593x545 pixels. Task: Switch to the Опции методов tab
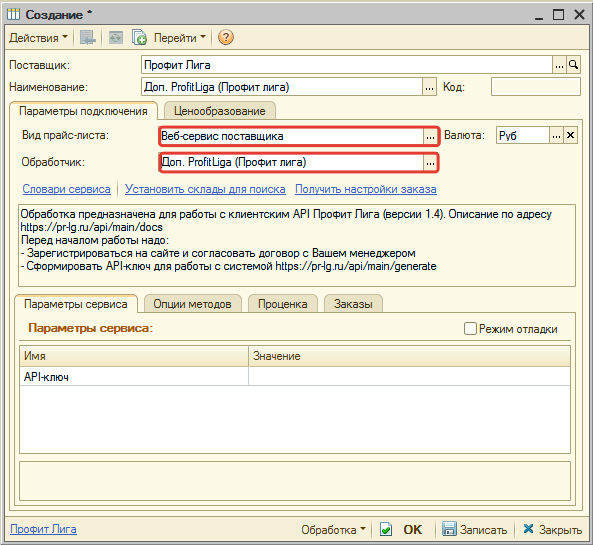click(192, 304)
